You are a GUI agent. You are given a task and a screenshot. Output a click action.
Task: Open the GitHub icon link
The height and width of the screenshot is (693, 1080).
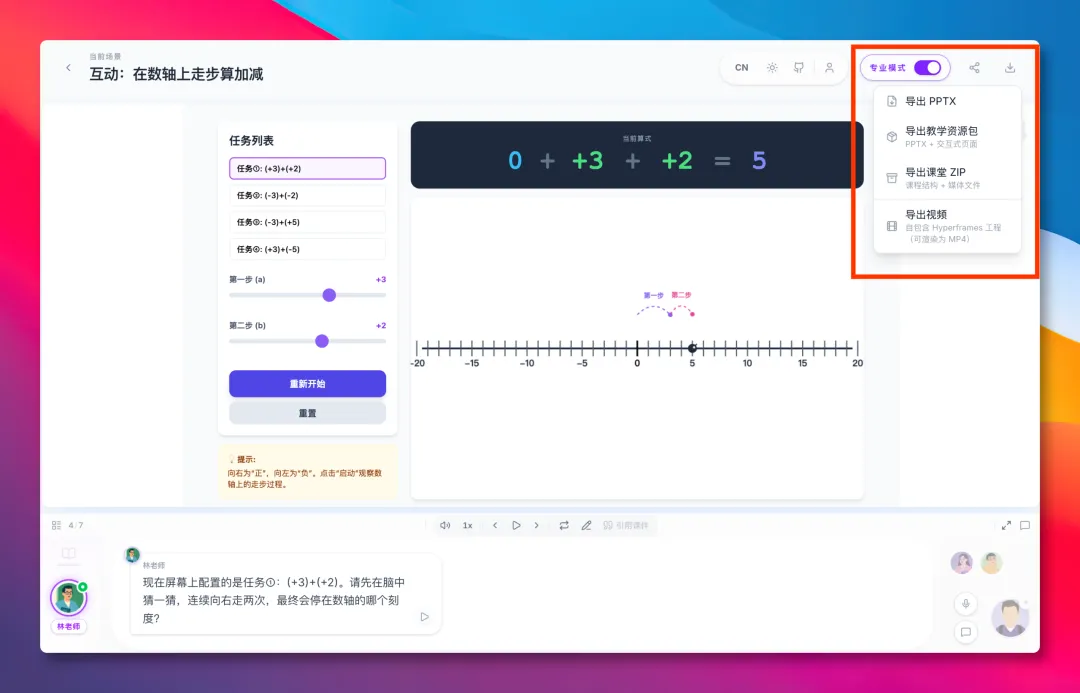[x=798, y=68]
